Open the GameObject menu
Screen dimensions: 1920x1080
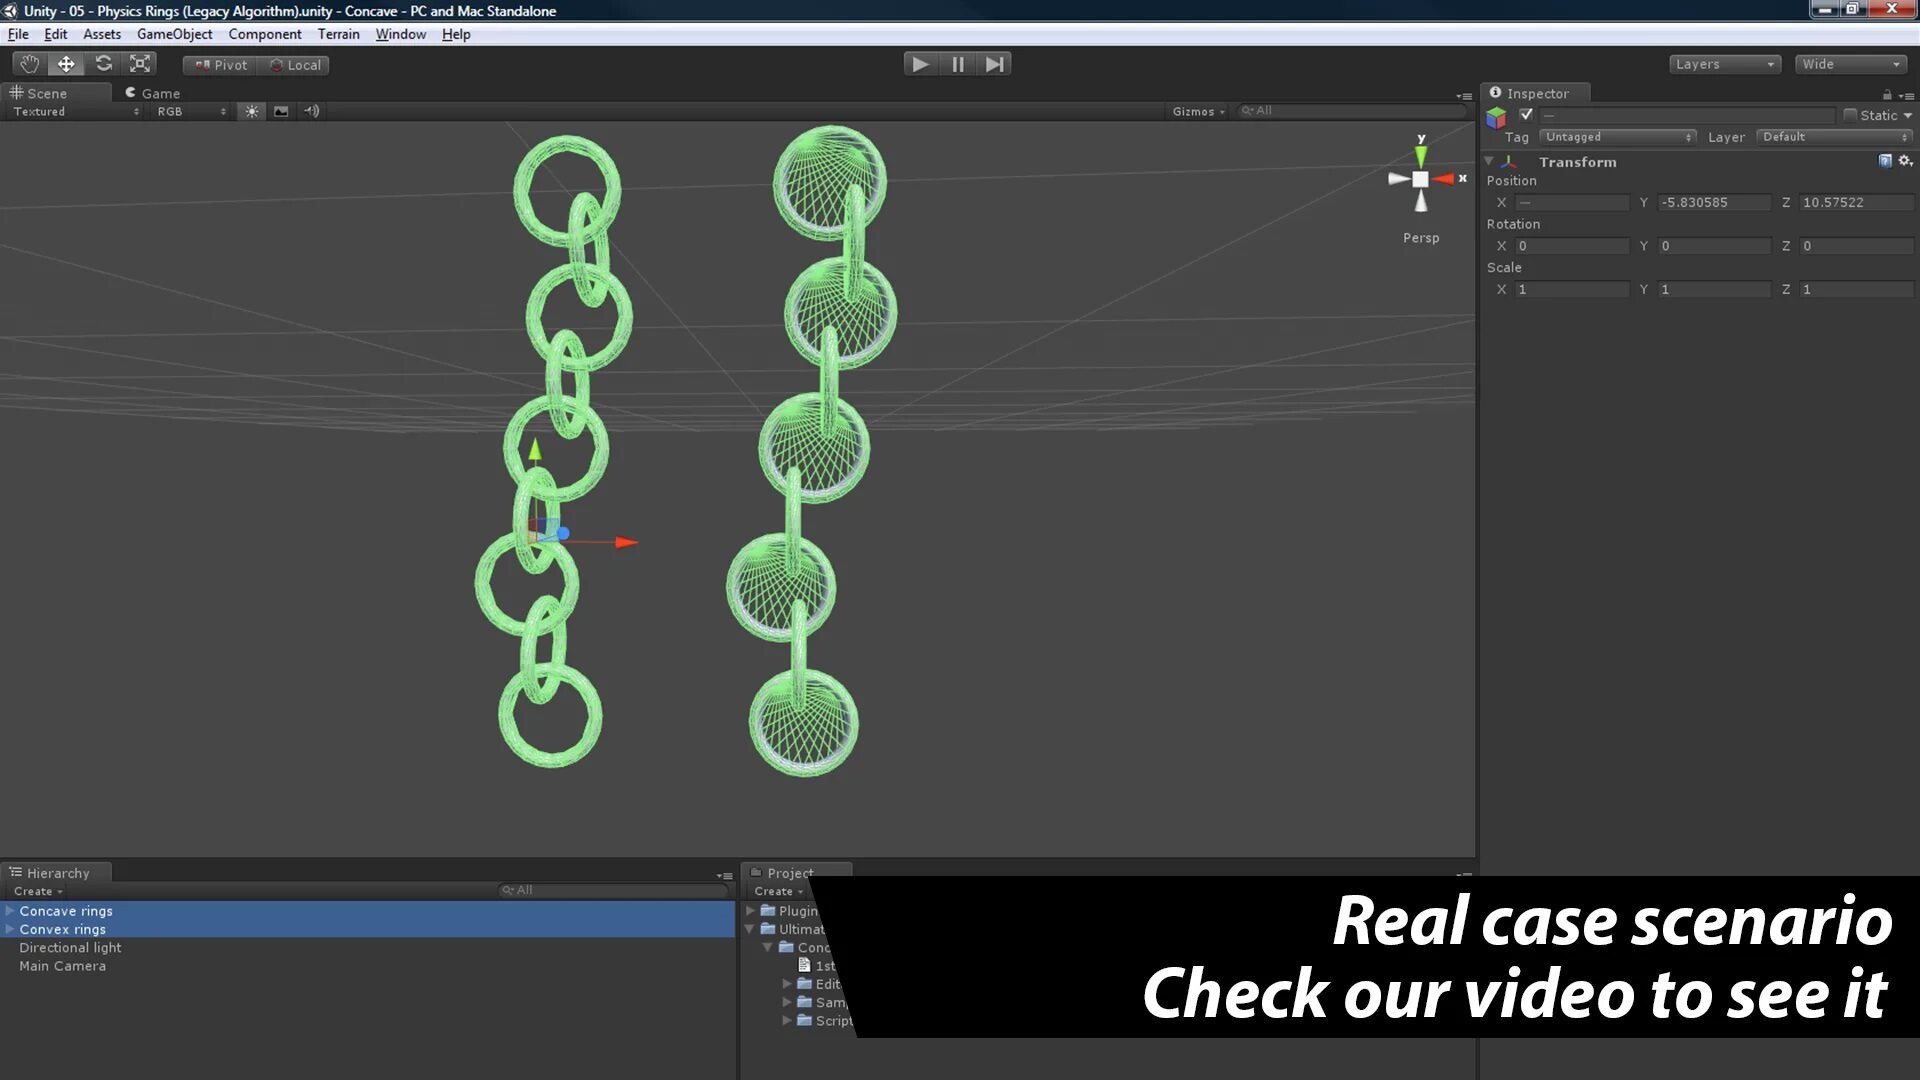pos(174,34)
